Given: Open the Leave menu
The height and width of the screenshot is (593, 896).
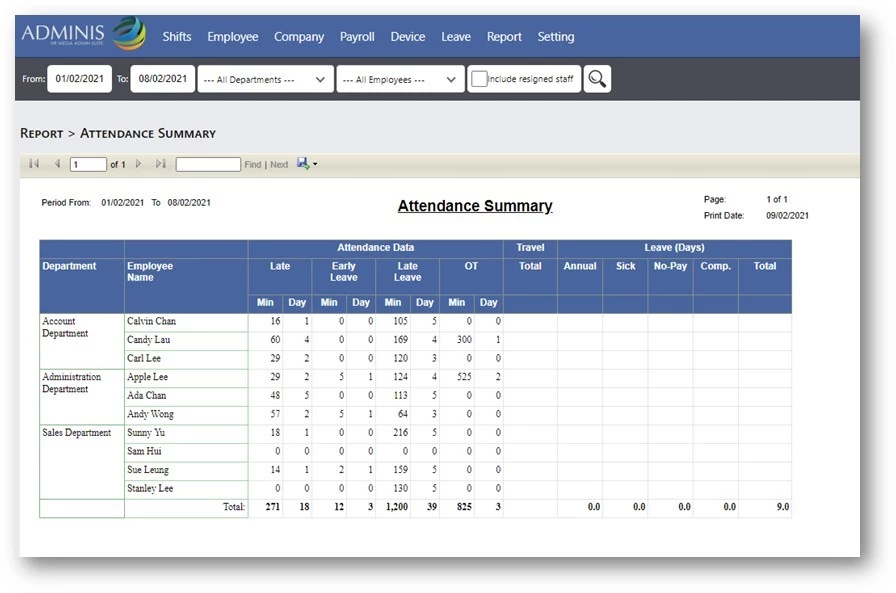Looking at the screenshot, I should click(x=456, y=37).
